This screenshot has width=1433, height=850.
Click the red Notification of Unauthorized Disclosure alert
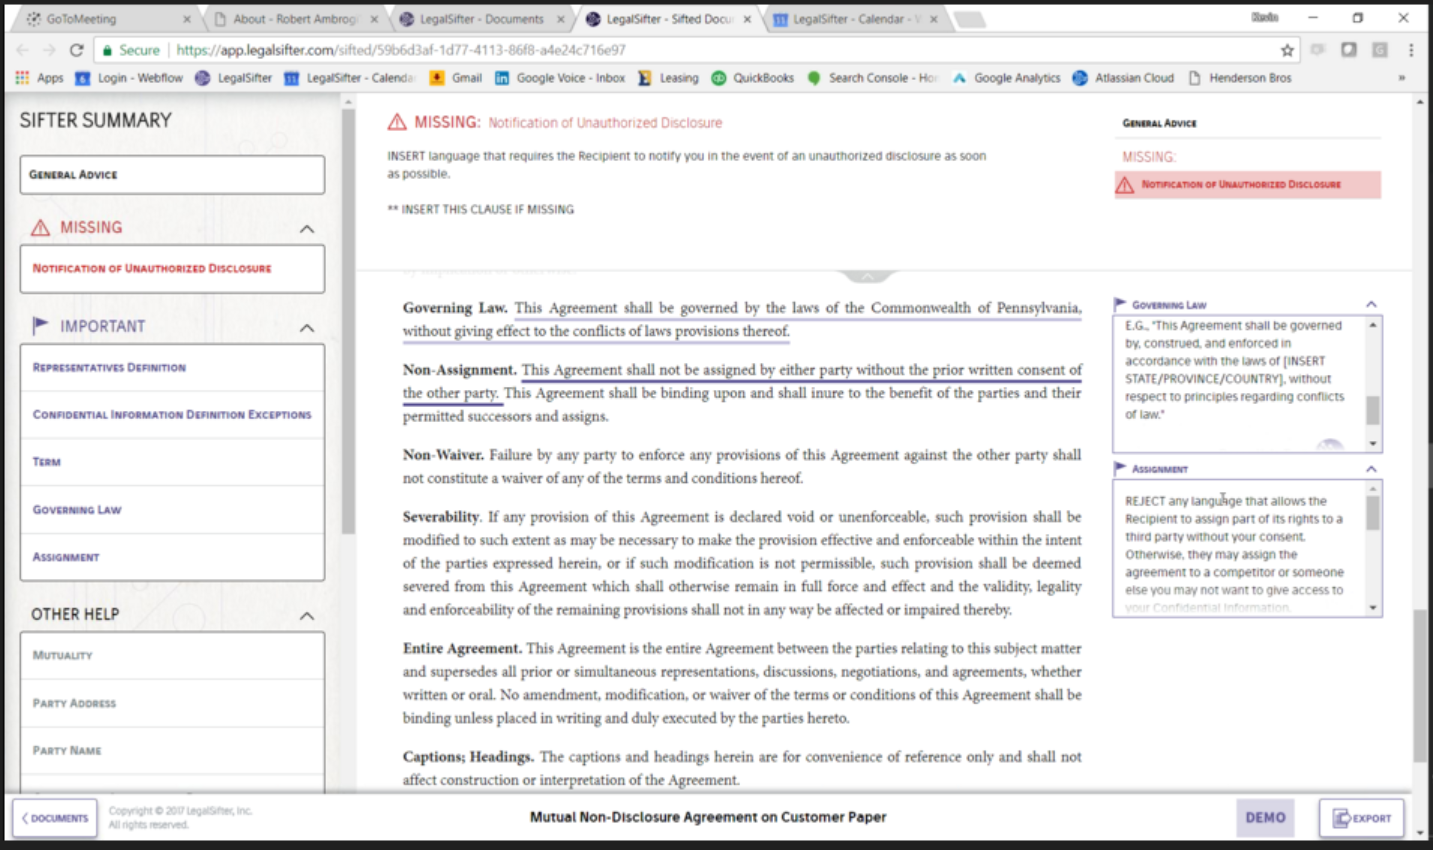pyautogui.click(x=1248, y=185)
